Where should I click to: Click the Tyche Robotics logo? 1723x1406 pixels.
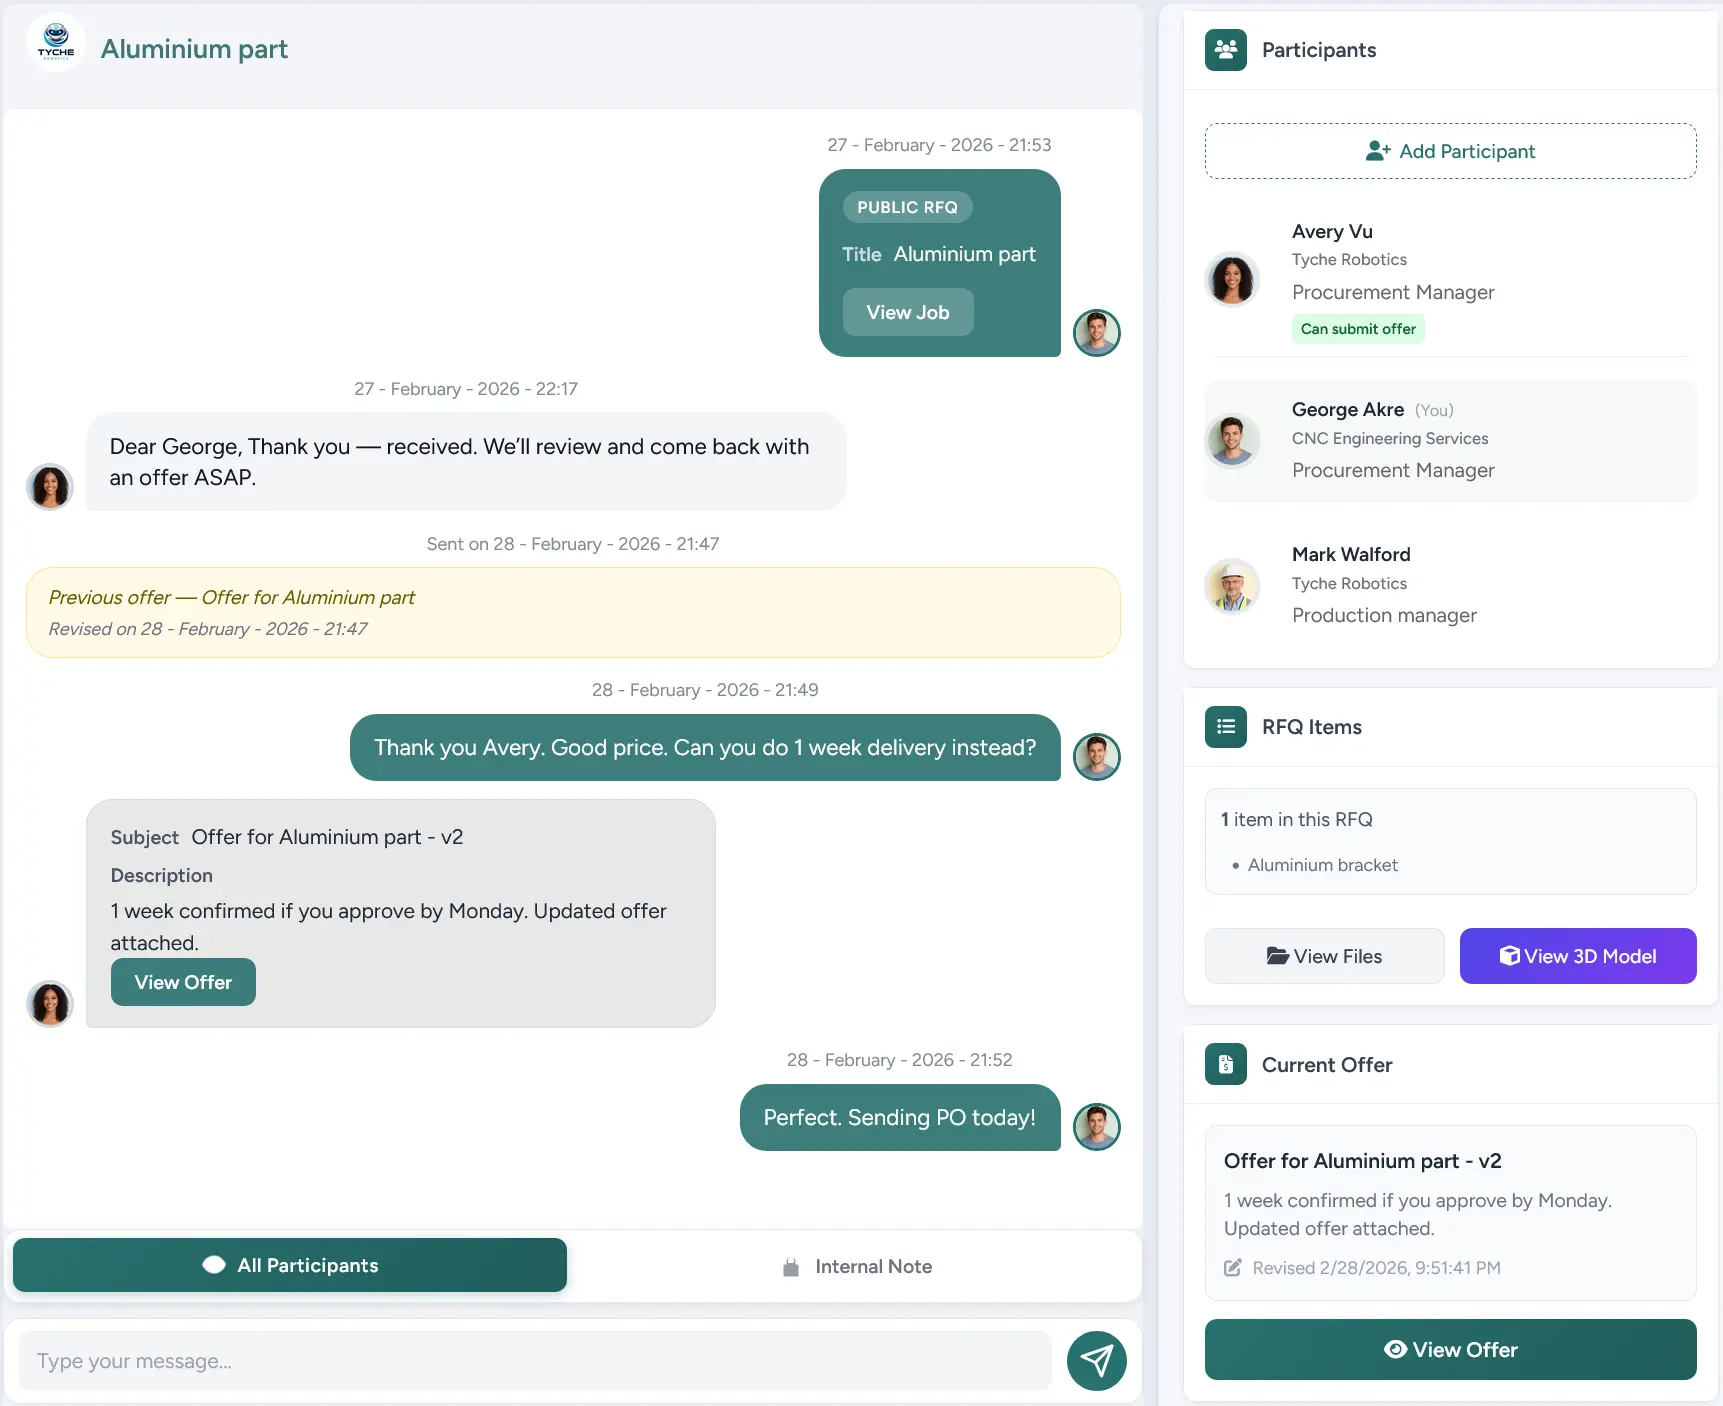(x=55, y=42)
